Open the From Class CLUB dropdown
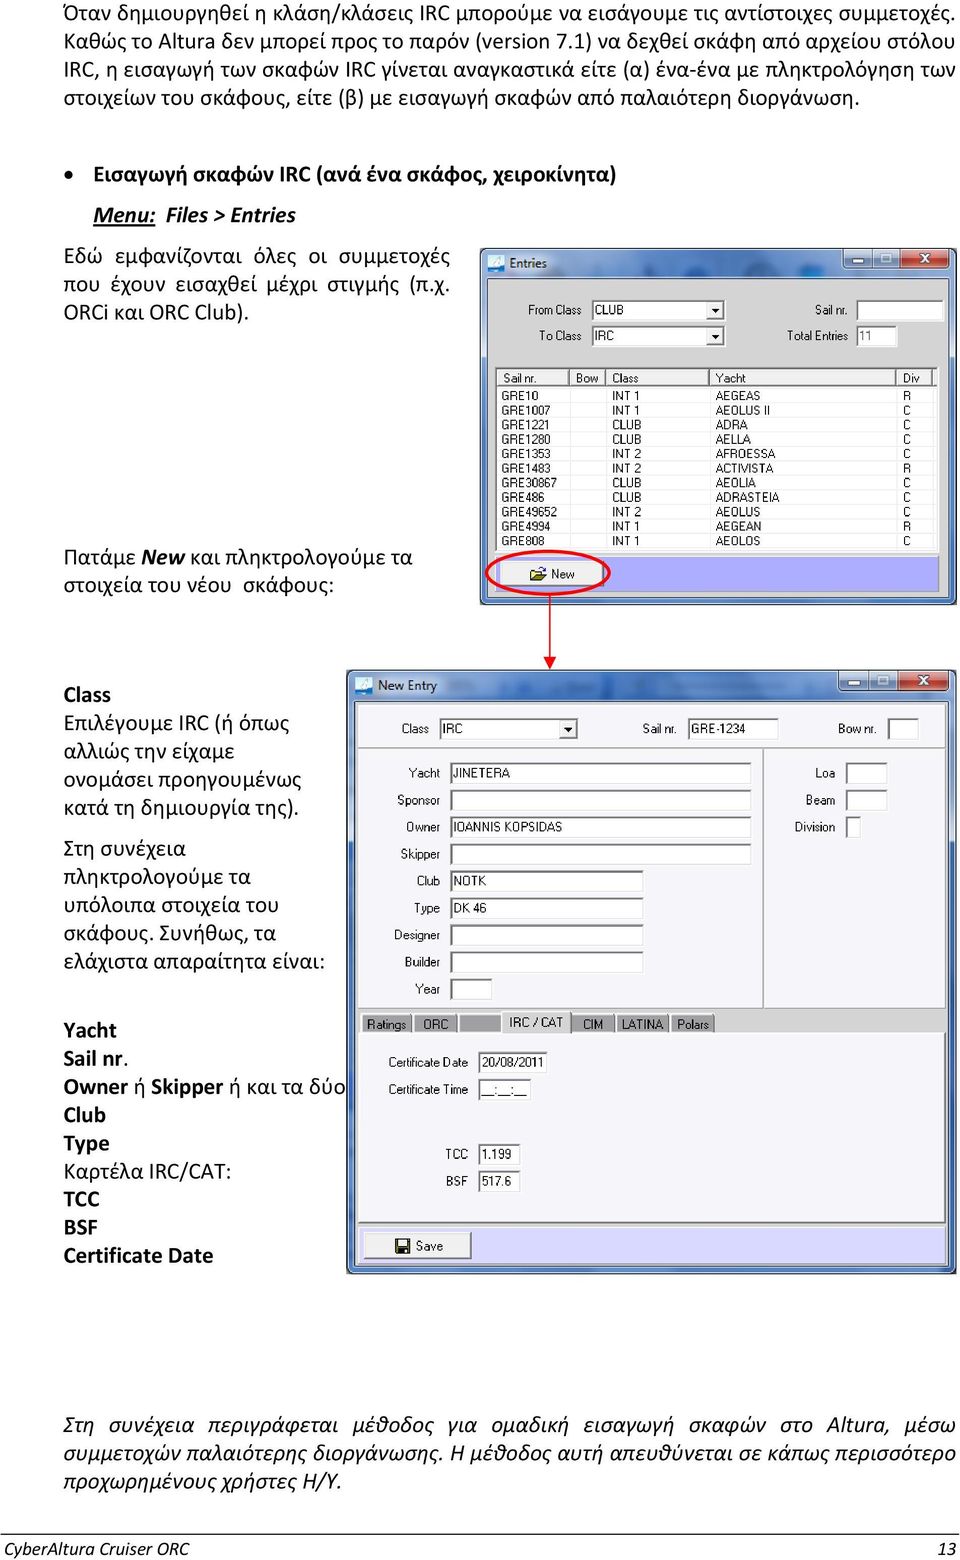The width and height of the screenshot is (960, 1560). [715, 310]
